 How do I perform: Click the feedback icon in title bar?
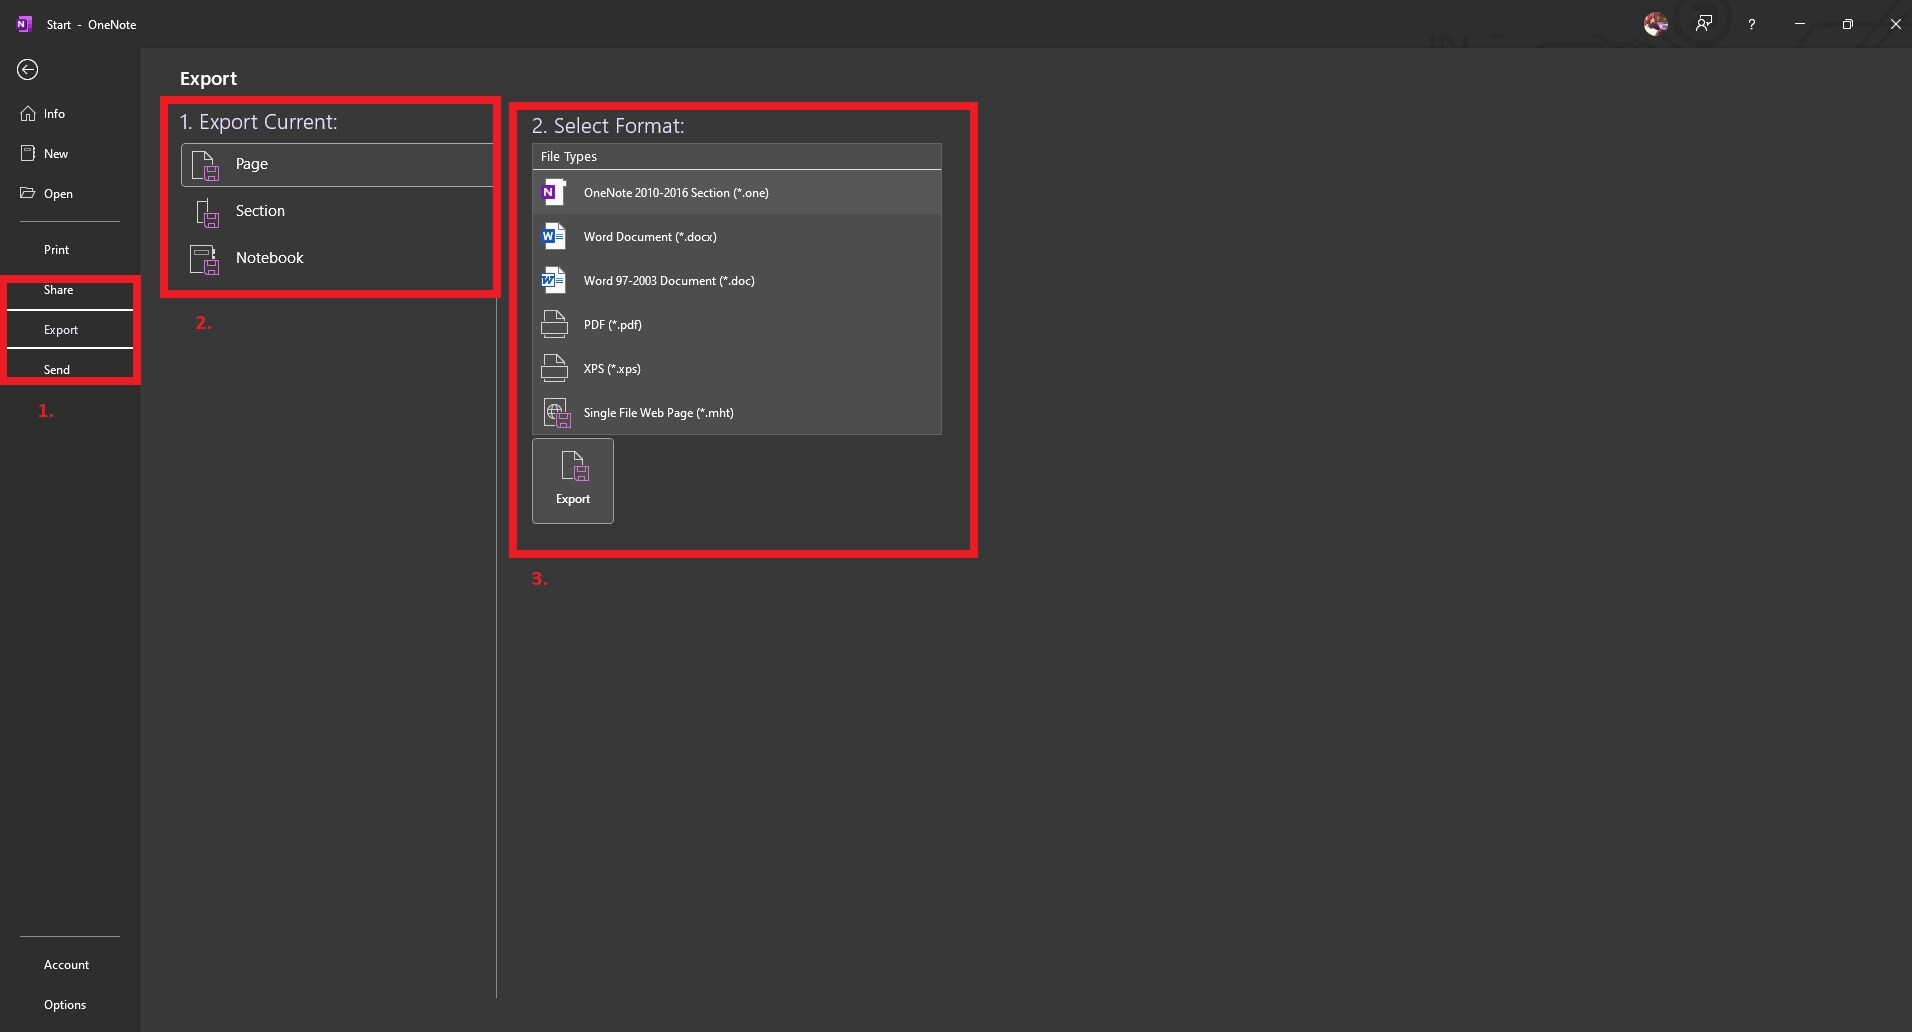click(x=1704, y=24)
